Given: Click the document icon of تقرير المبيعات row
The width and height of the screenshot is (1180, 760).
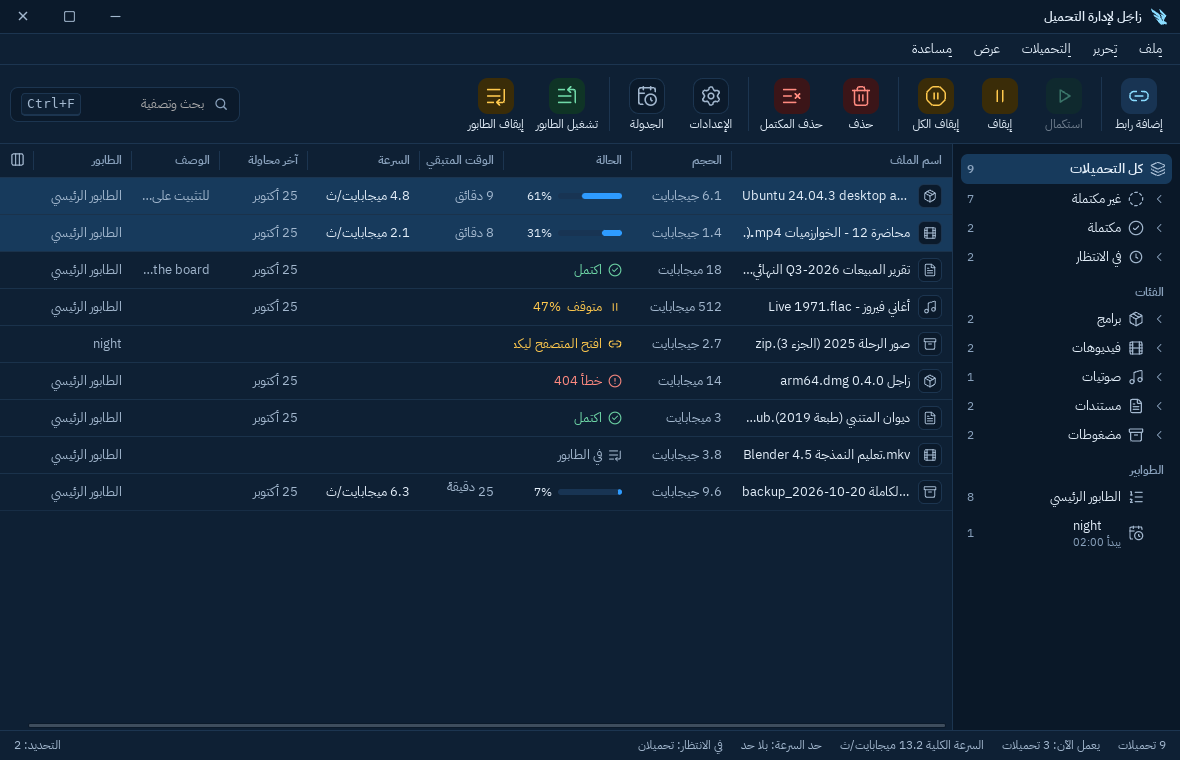Looking at the screenshot, I should point(930,269).
